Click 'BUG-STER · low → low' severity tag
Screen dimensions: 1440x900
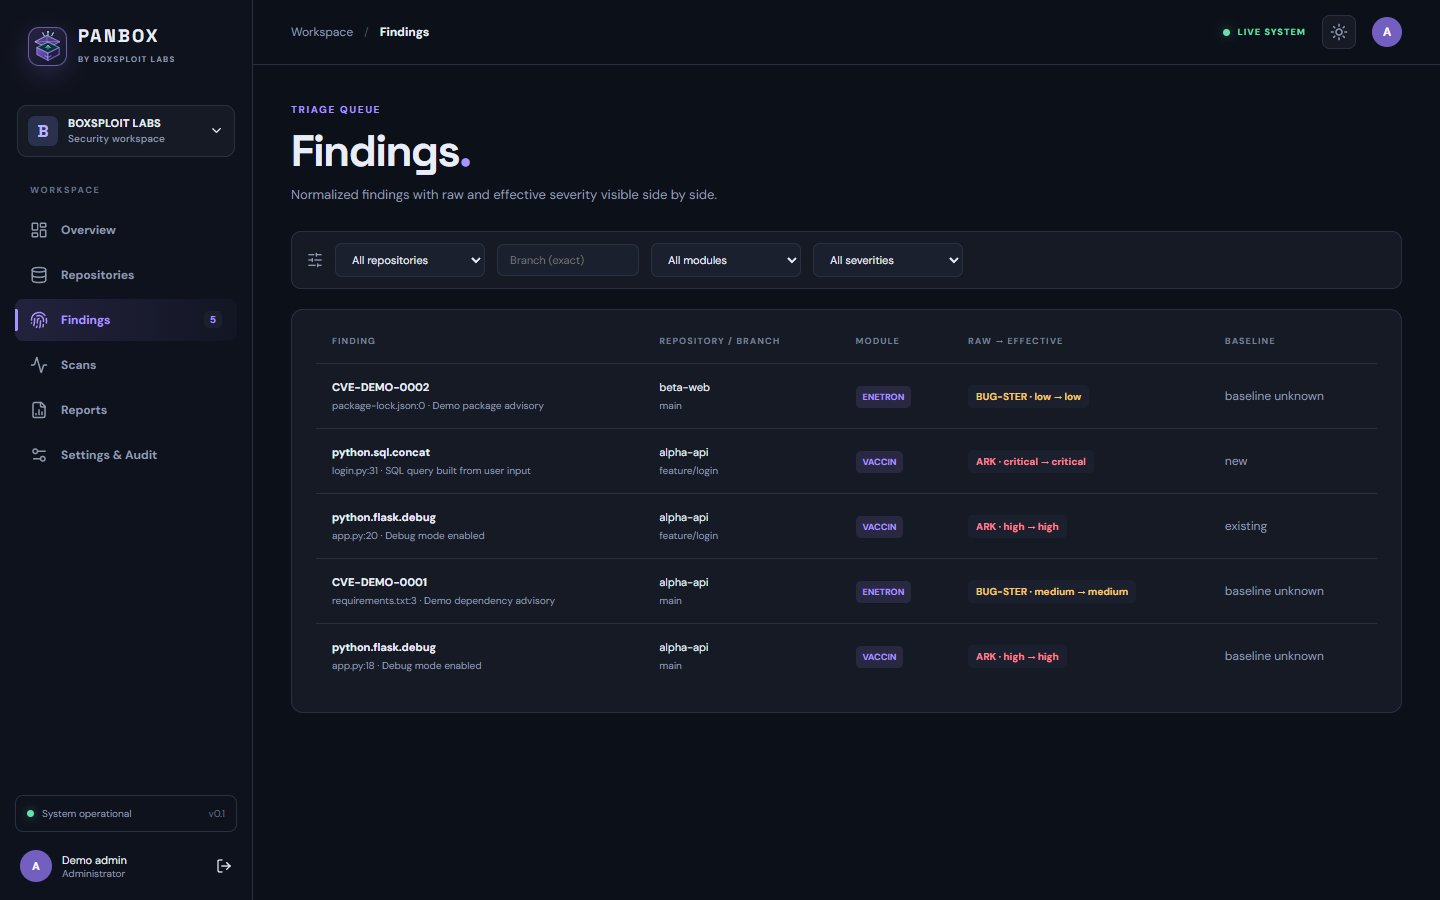click(1028, 397)
